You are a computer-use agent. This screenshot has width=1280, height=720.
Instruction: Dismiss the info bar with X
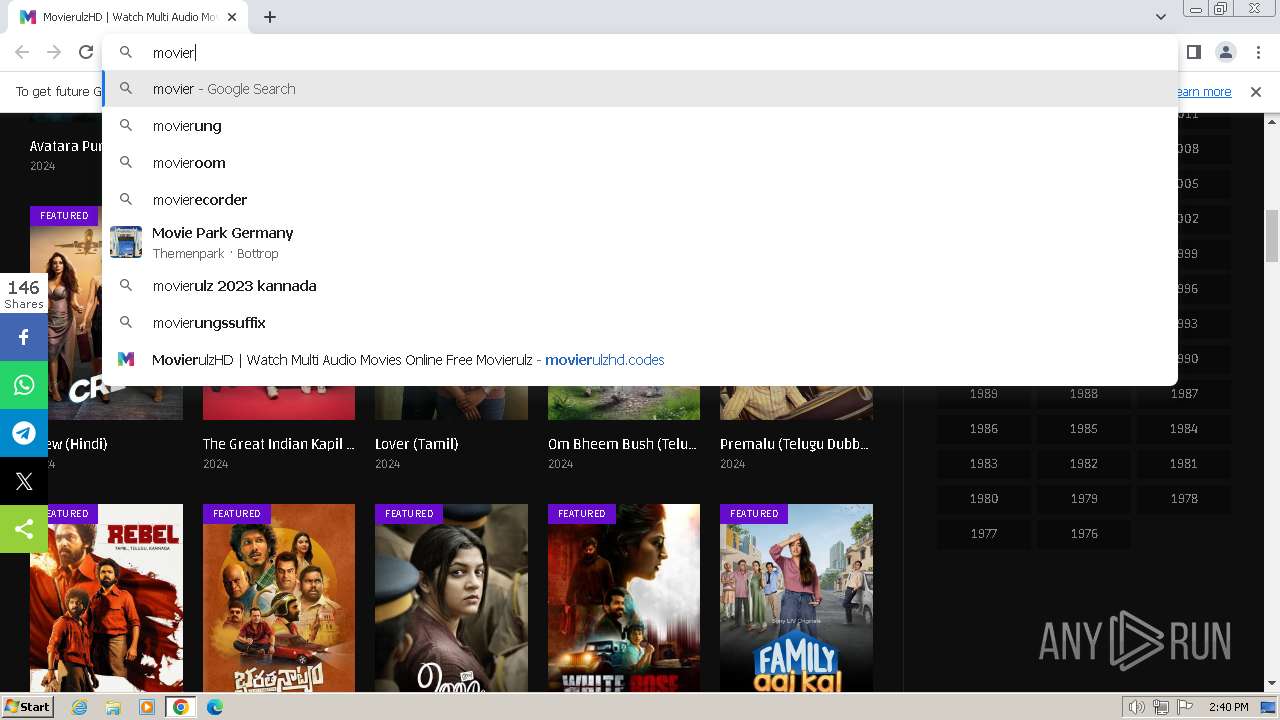click(x=1256, y=92)
